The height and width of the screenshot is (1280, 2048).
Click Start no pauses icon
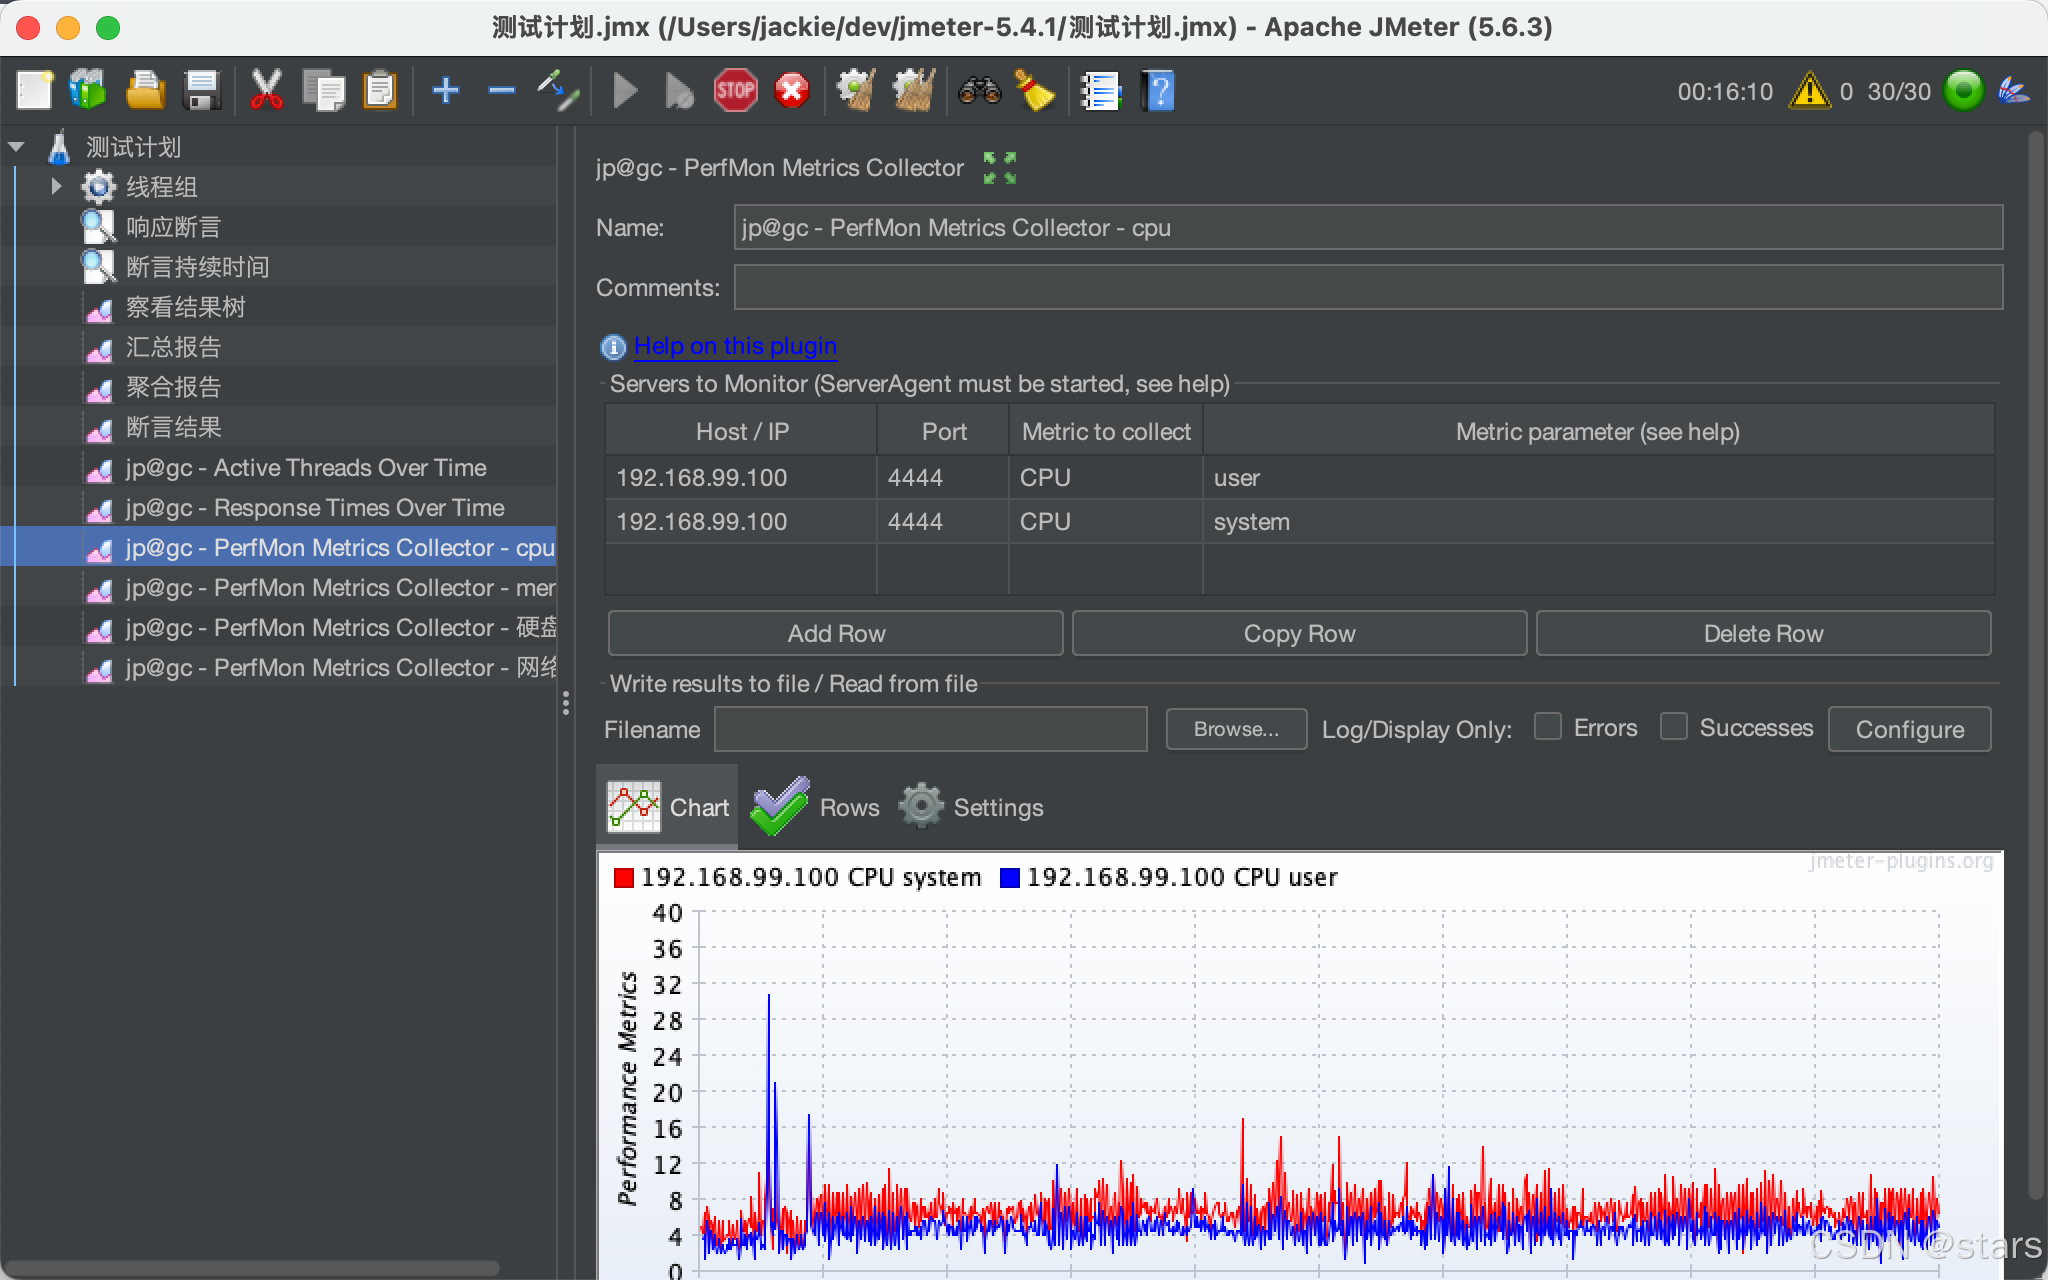(680, 91)
